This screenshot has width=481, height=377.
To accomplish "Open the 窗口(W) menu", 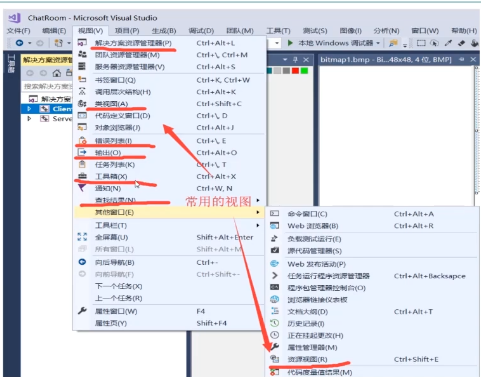I will coord(425,31).
